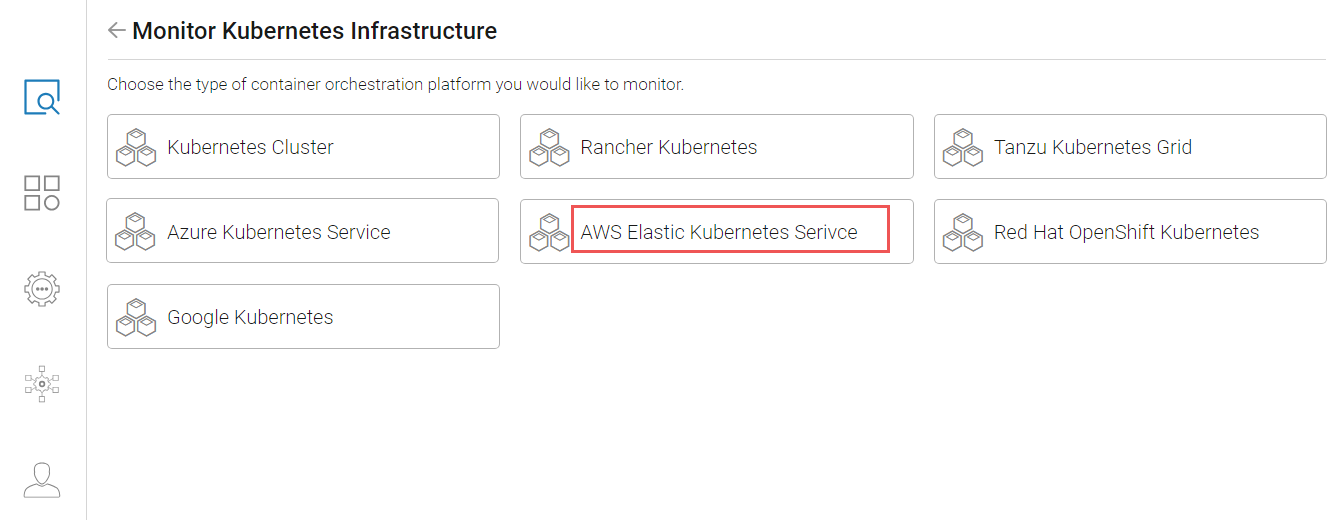Click the back arrow beside page title
Viewport: 1343px width, 520px height.
point(116,31)
